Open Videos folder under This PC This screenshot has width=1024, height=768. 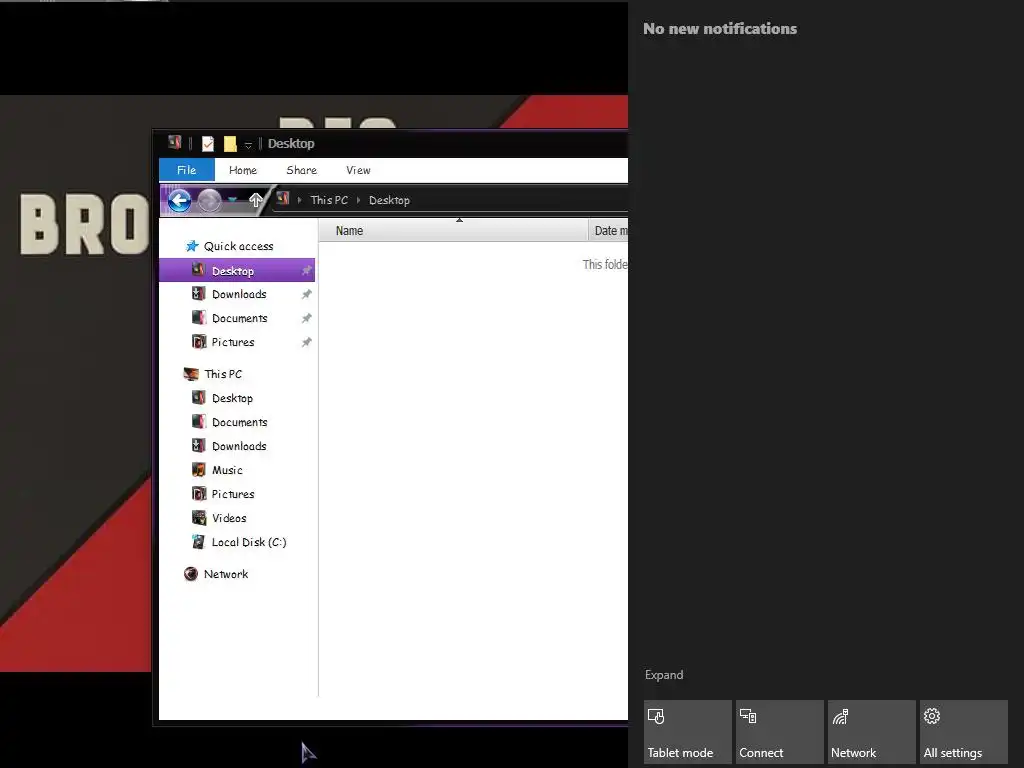(229, 518)
